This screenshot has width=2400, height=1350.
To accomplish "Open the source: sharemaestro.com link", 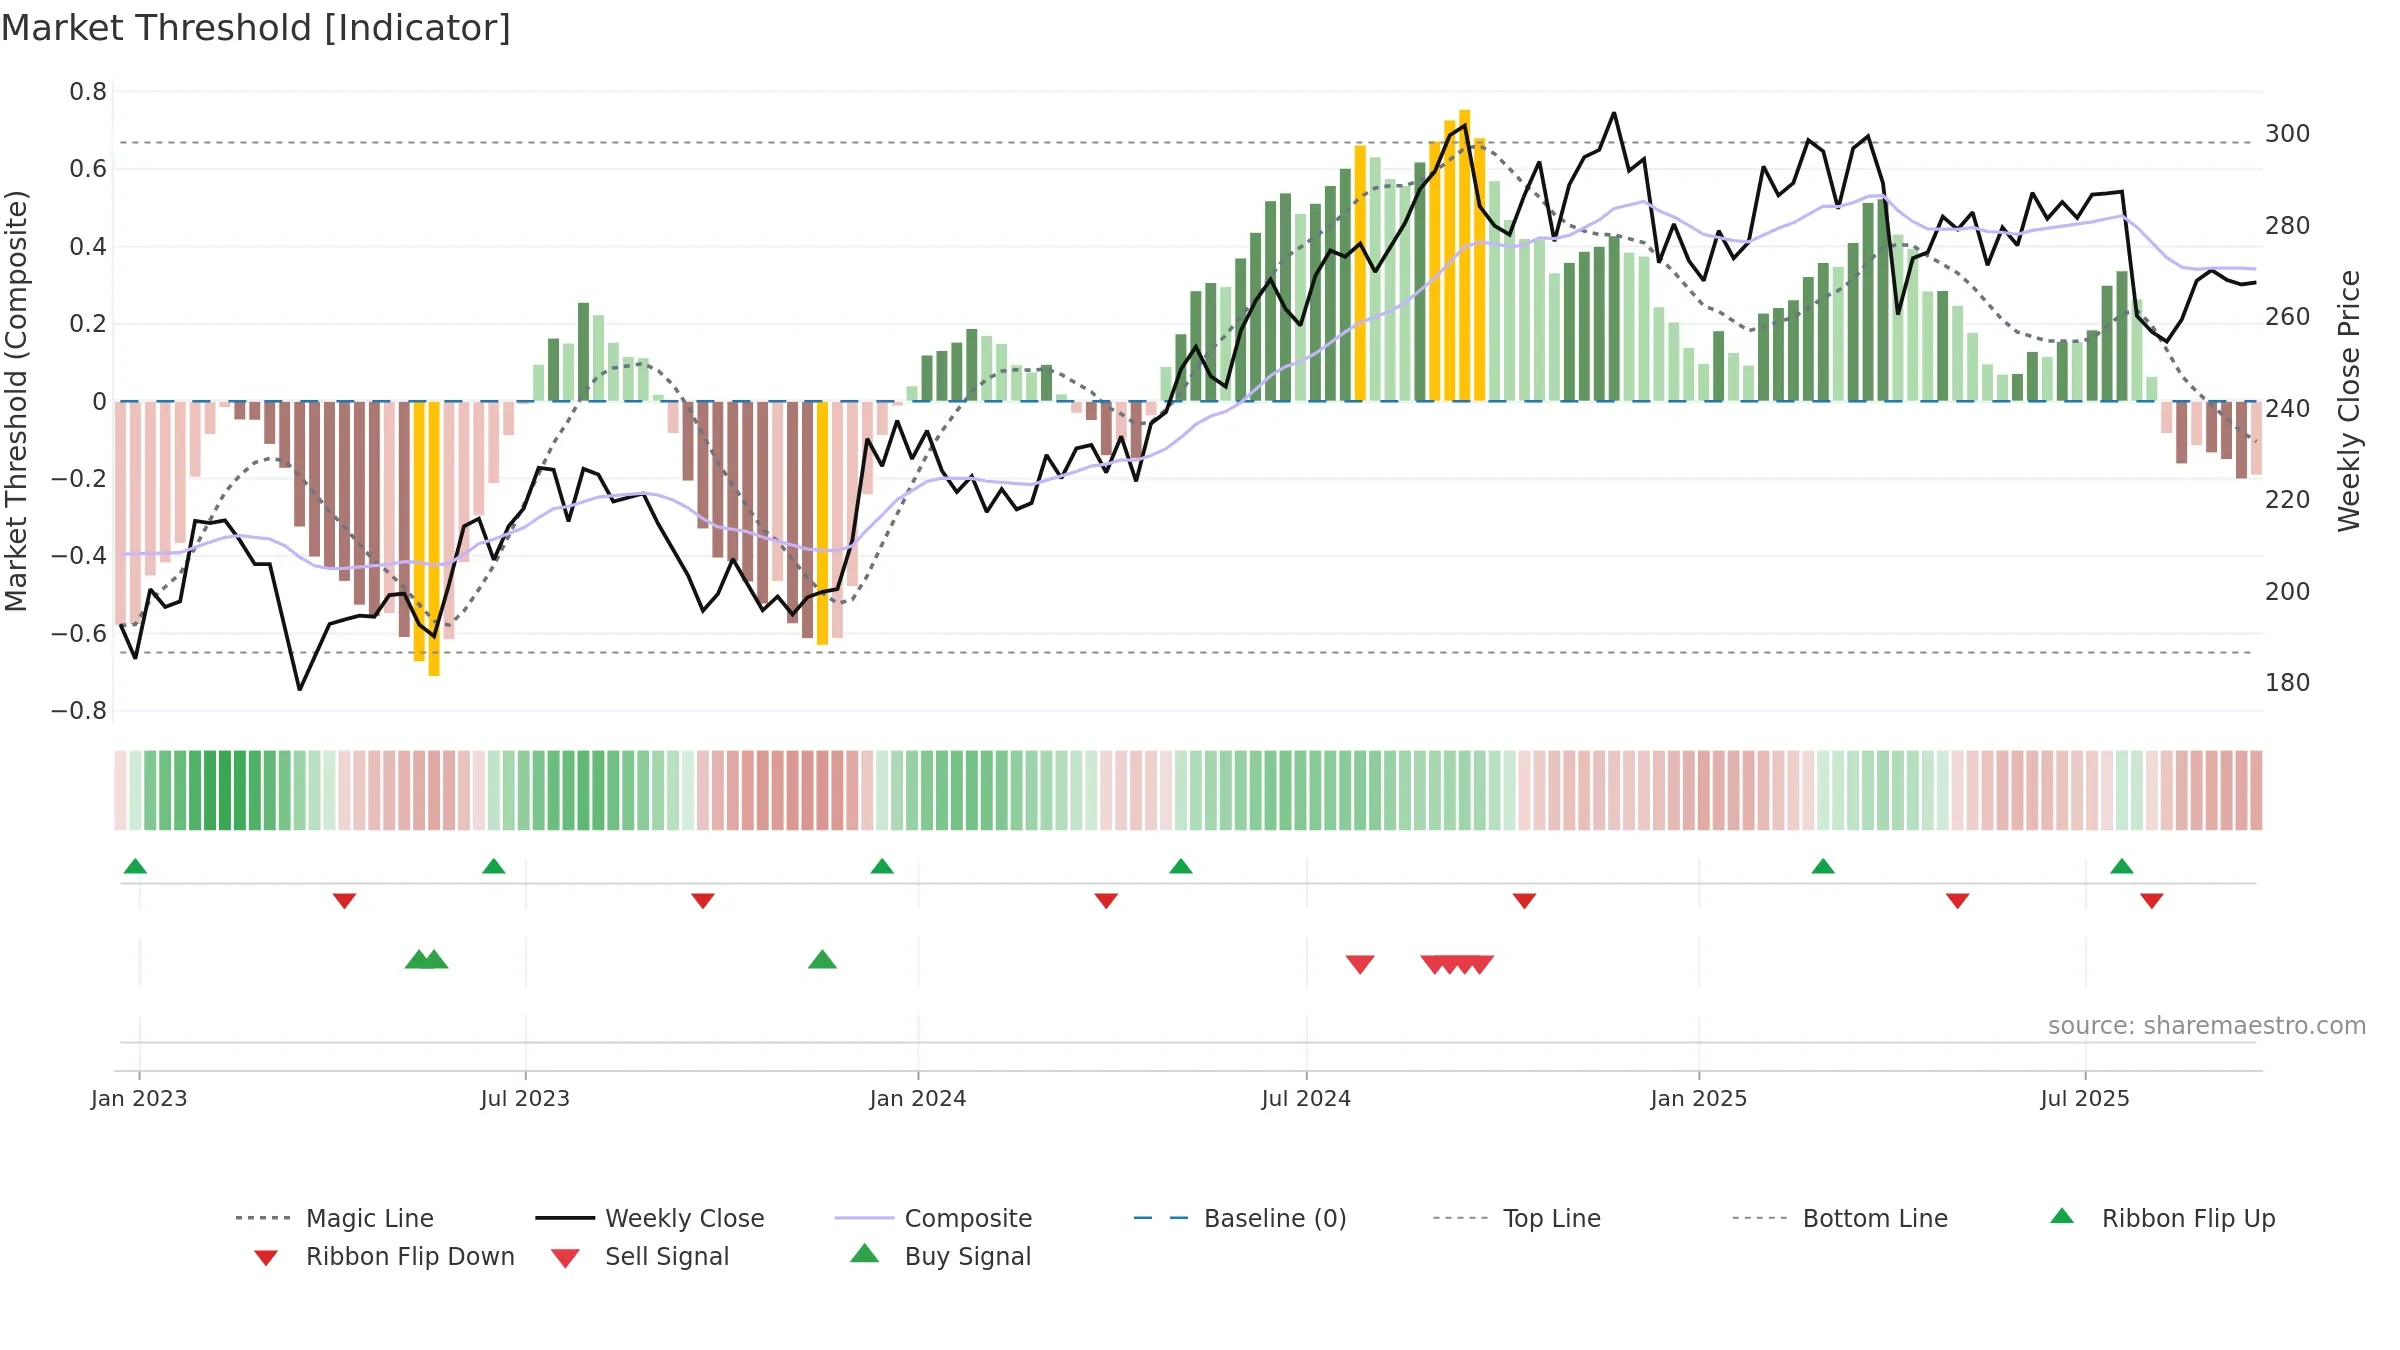I will pyautogui.click(x=2207, y=1026).
